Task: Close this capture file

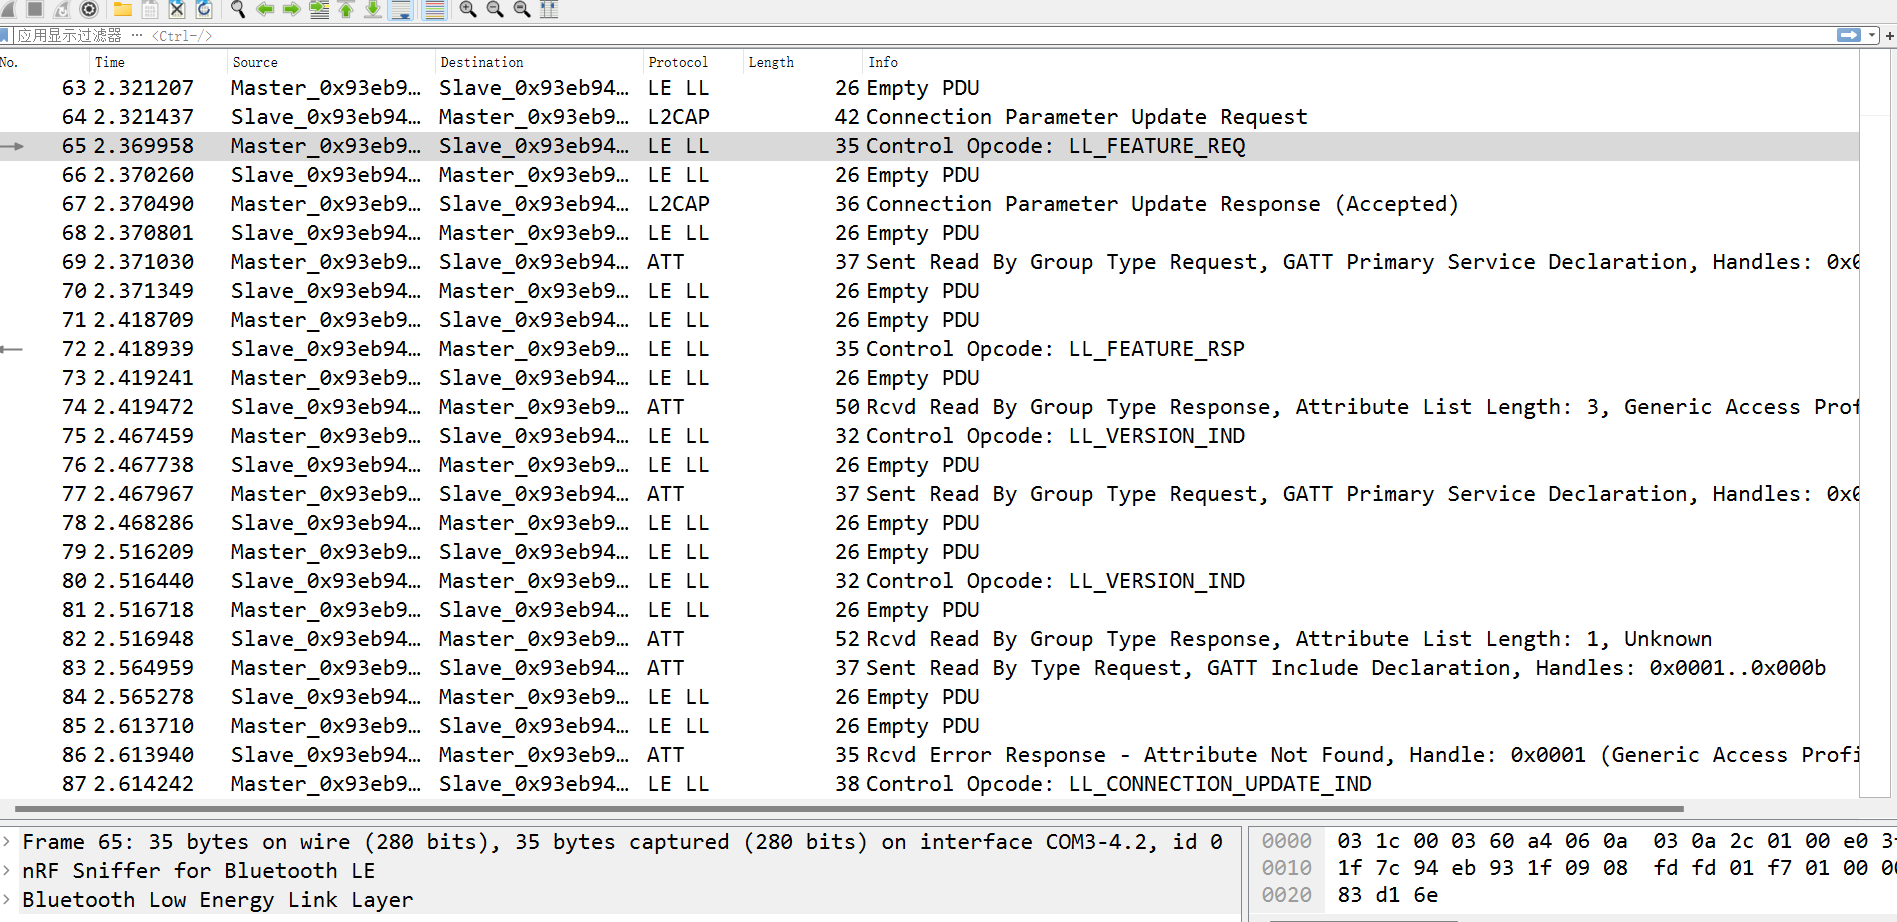Action: coord(177,9)
